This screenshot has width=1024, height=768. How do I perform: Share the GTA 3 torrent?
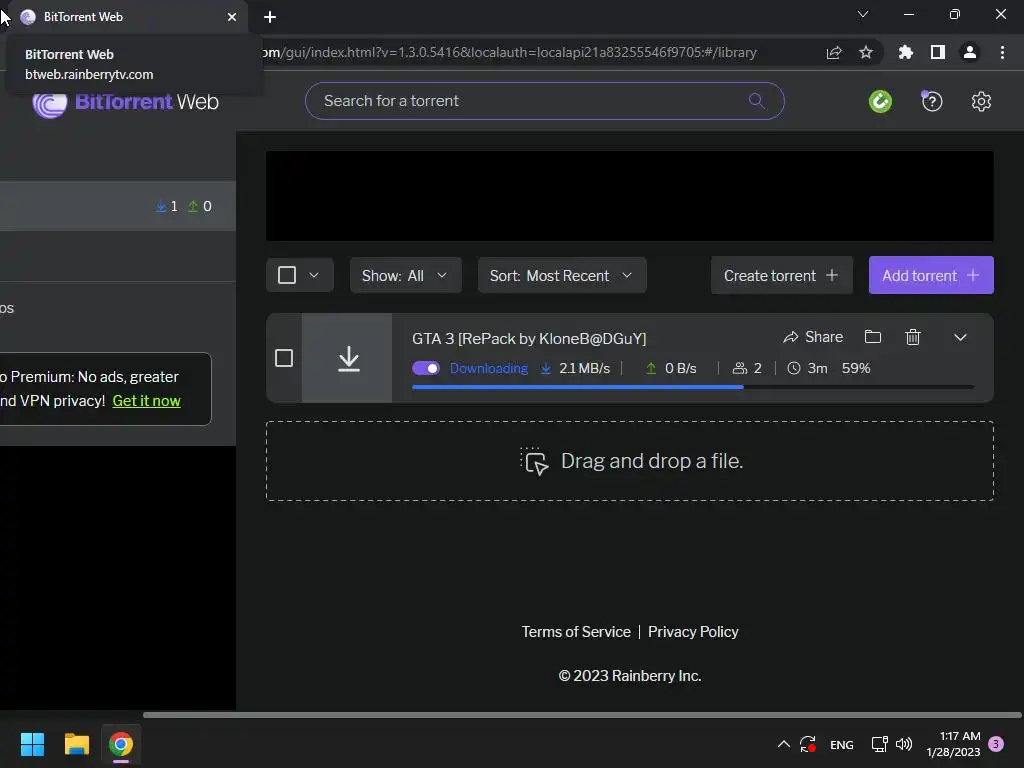[x=813, y=337]
